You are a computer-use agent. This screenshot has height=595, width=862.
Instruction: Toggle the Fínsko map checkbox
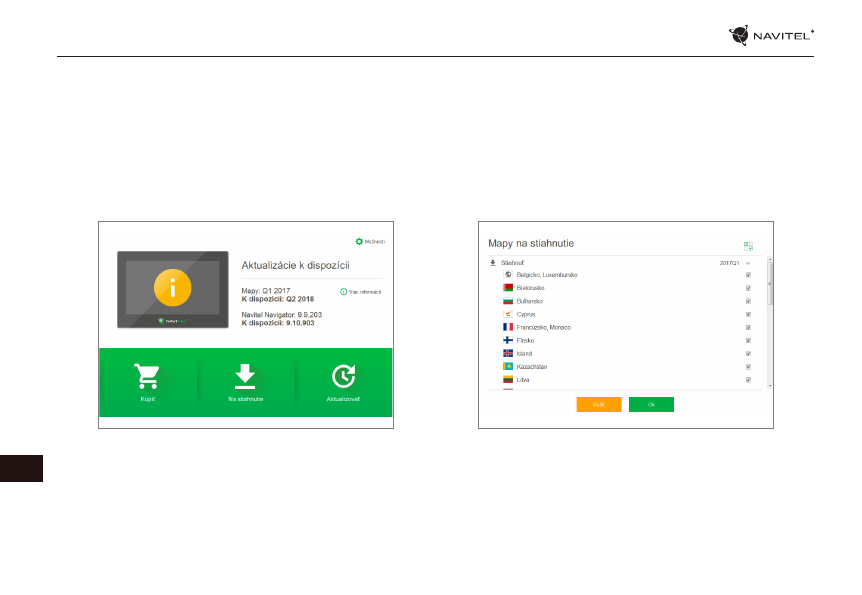(x=748, y=341)
